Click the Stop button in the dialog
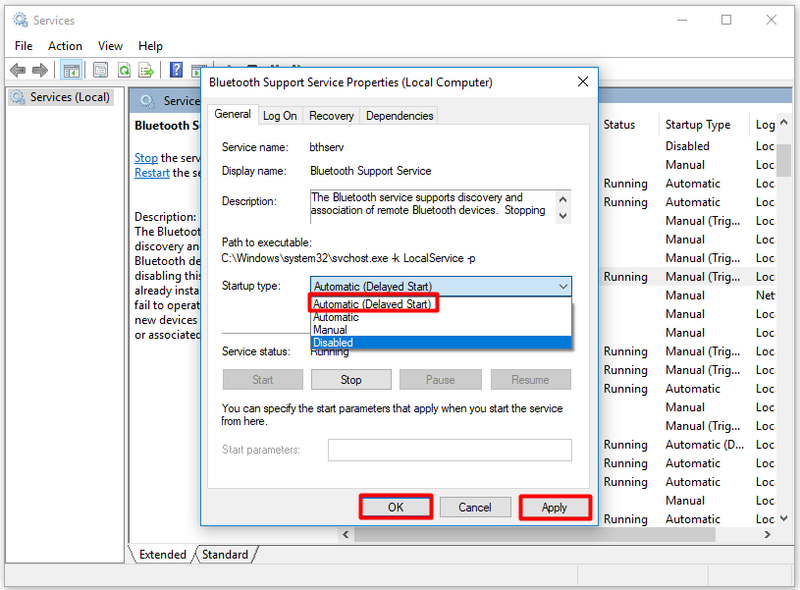The height and width of the screenshot is (590, 800). (351, 380)
